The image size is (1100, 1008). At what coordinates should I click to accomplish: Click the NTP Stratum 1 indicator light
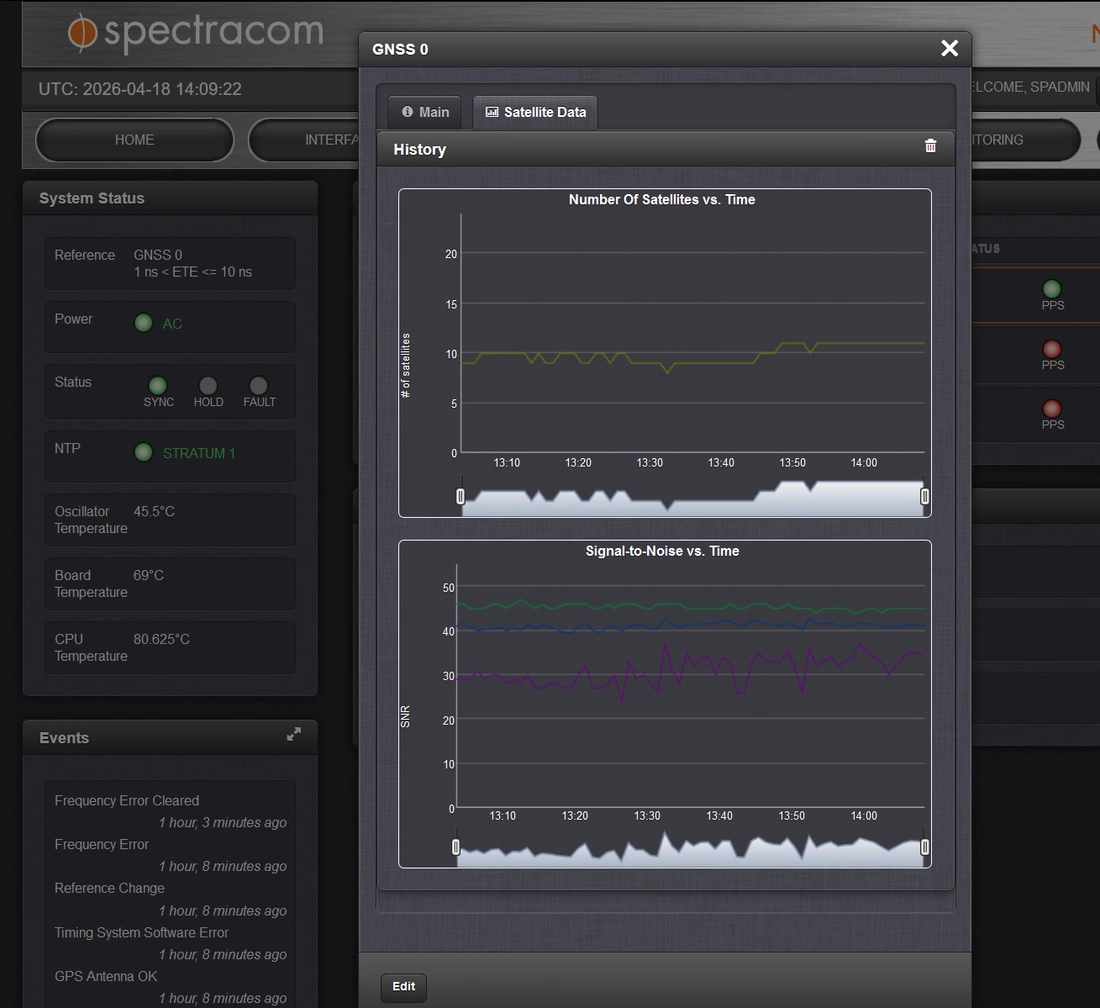click(x=144, y=452)
